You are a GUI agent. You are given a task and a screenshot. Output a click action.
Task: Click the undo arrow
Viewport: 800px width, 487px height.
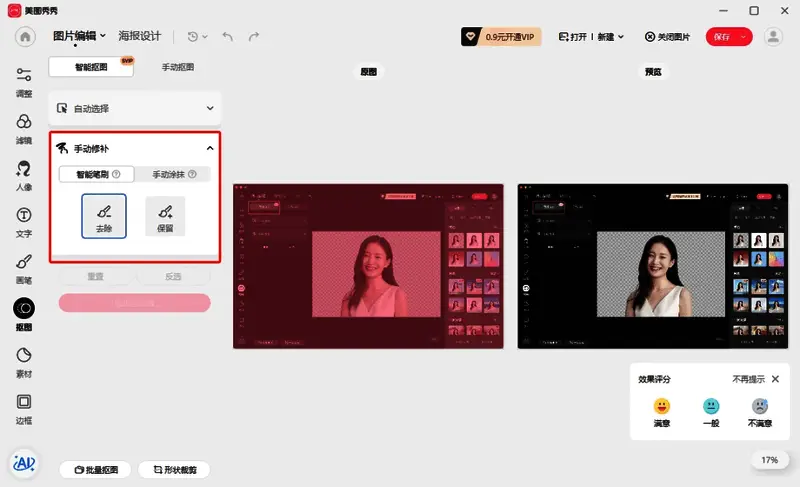[x=228, y=36]
